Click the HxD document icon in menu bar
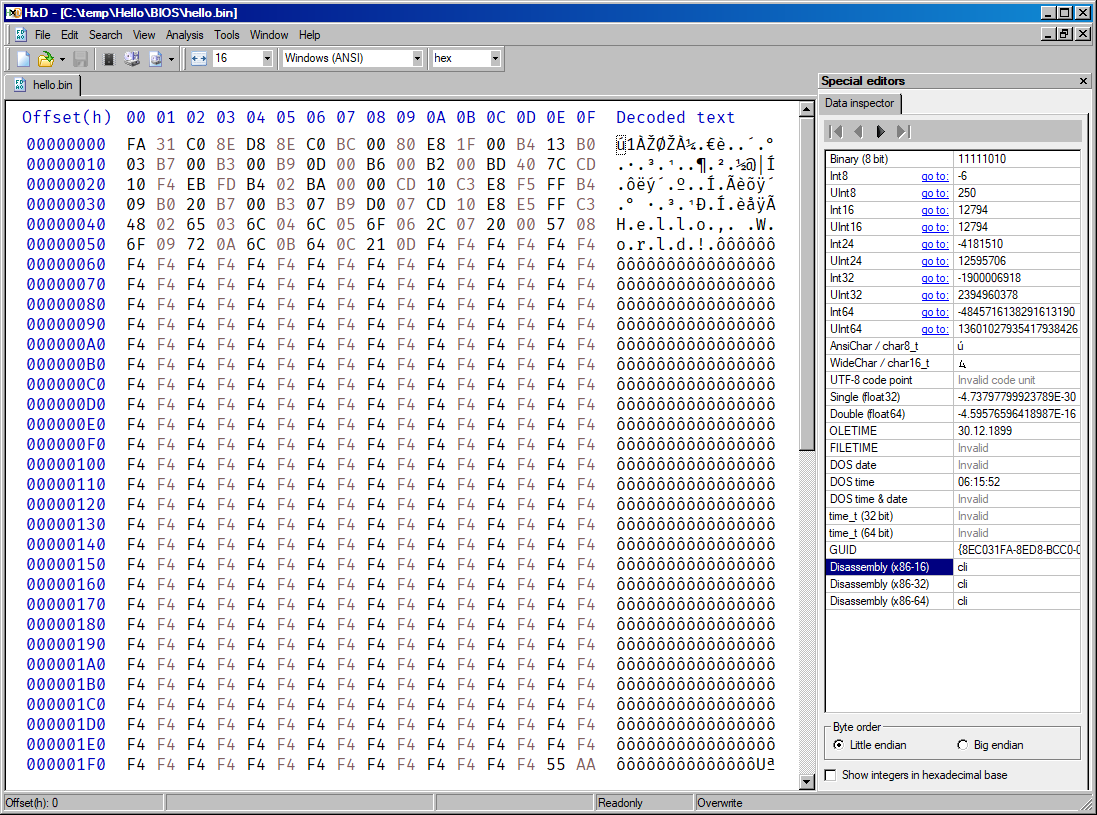This screenshot has height=815, width=1097. click(x=21, y=35)
